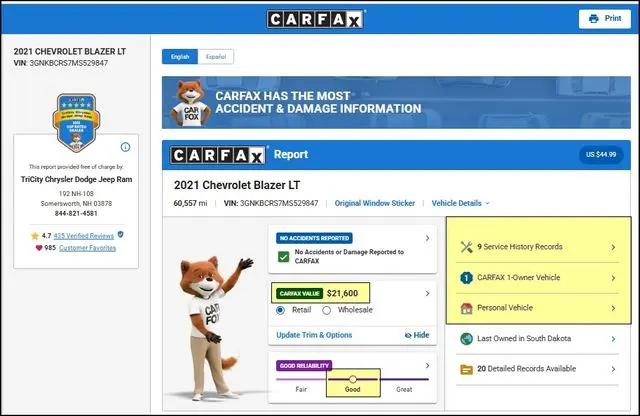Image resolution: width=640 pixels, height=416 pixels.
Task: Click the wrench and screwdriver service icon
Action: pyautogui.click(x=467, y=247)
